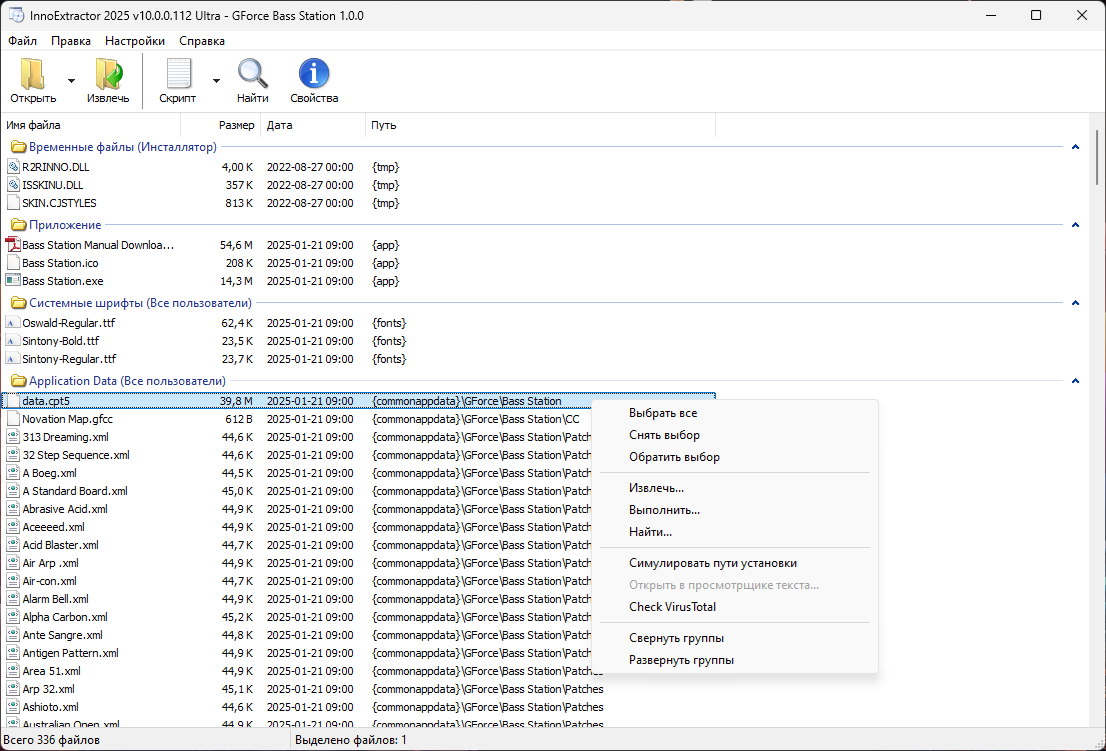Viewport: 1106px width, 751px height.
Task: Click the Скрипт toolbar icon
Action: tap(178, 74)
